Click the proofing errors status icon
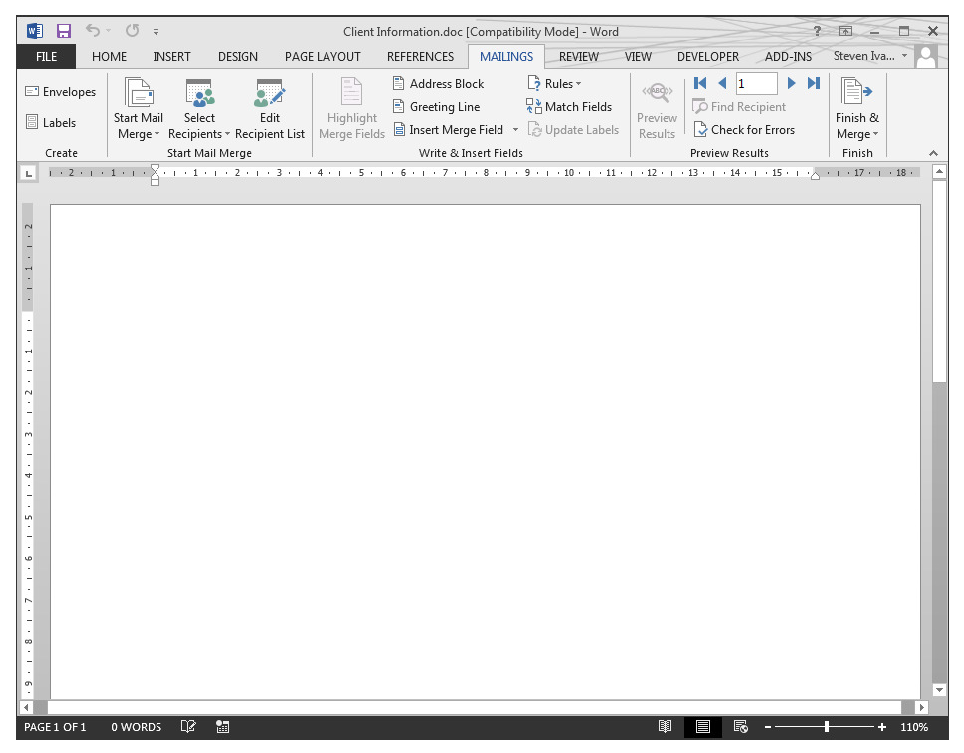Screen dimensions: 964x753 tap(188, 727)
